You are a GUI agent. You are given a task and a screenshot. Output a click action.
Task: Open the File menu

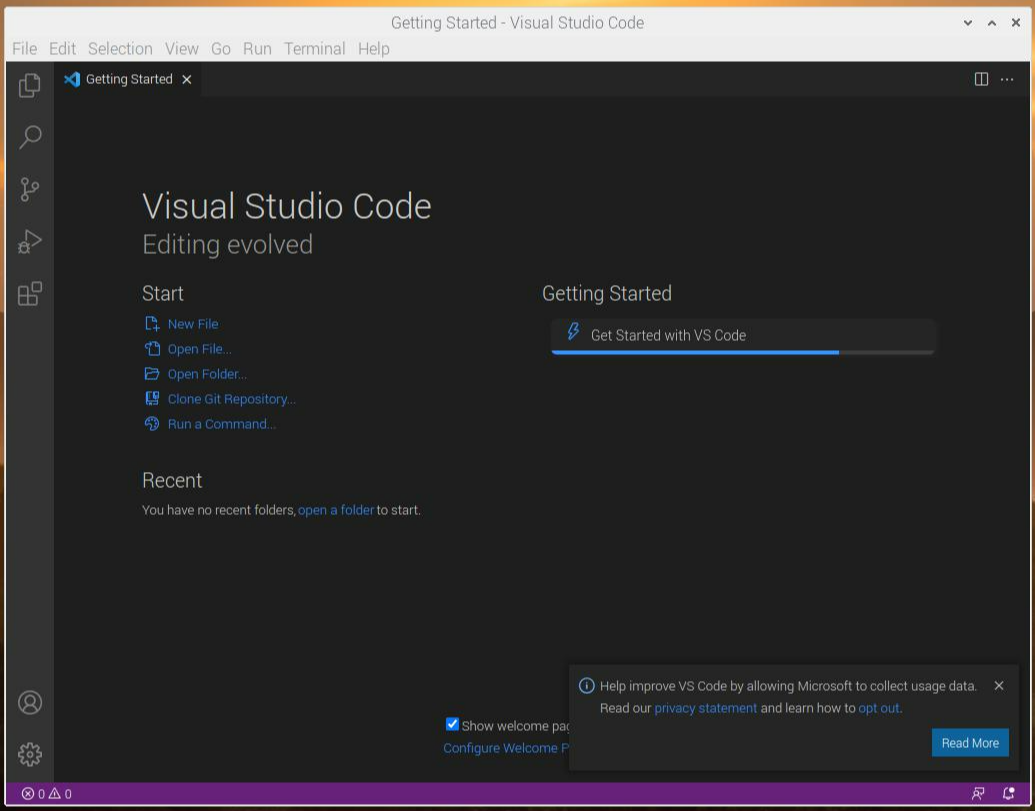(x=24, y=49)
